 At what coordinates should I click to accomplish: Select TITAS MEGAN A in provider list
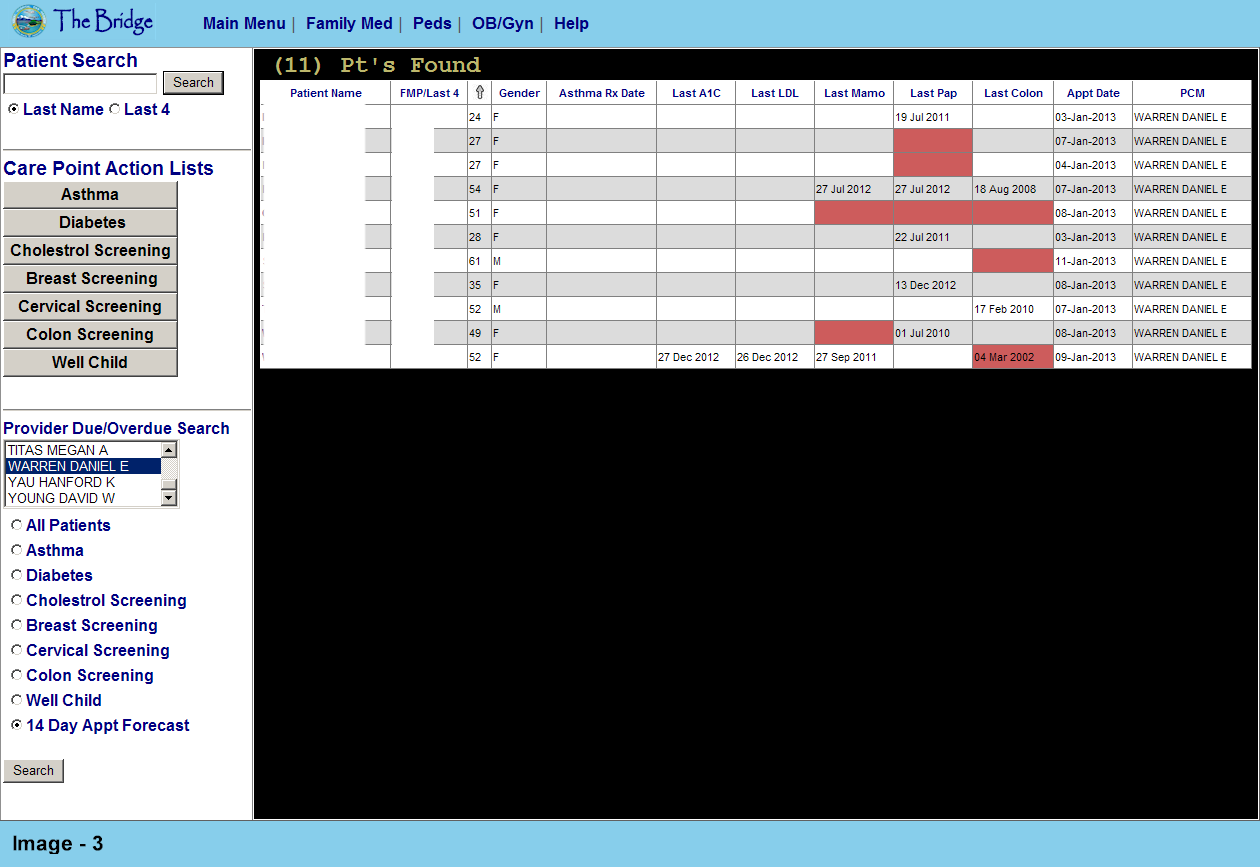coord(83,450)
